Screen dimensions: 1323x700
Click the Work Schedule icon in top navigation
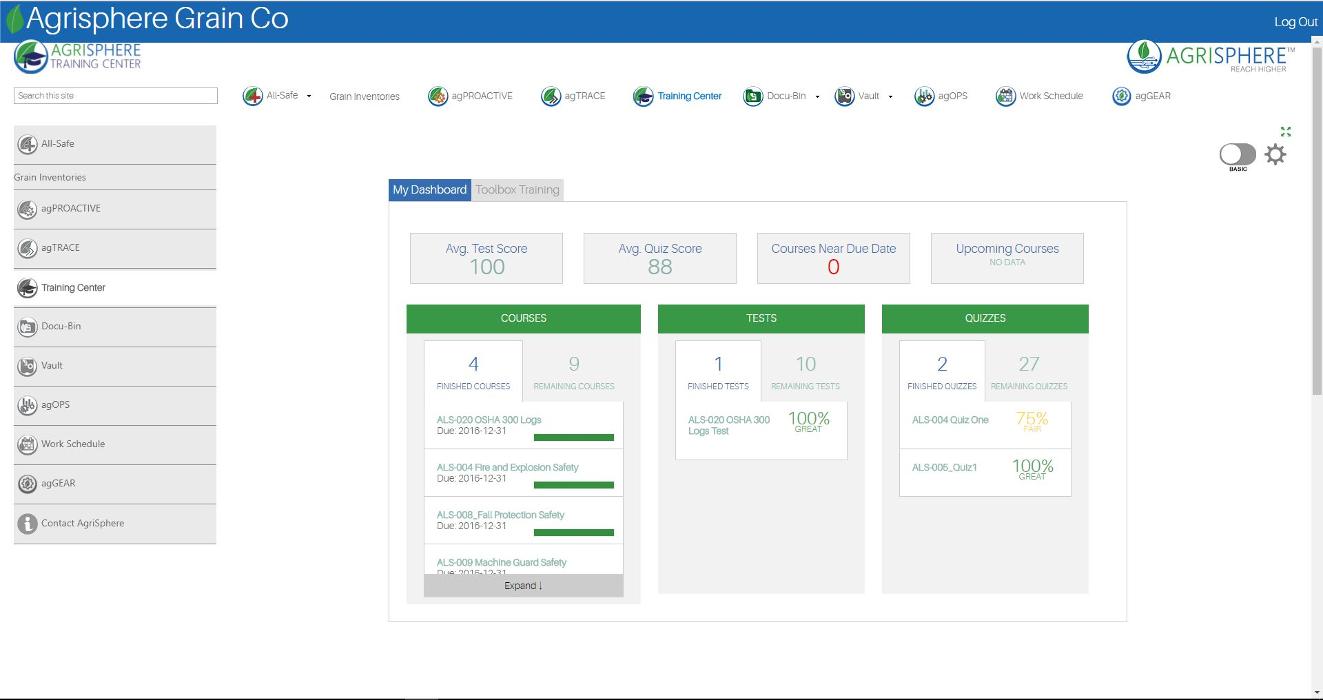[x=1006, y=96]
